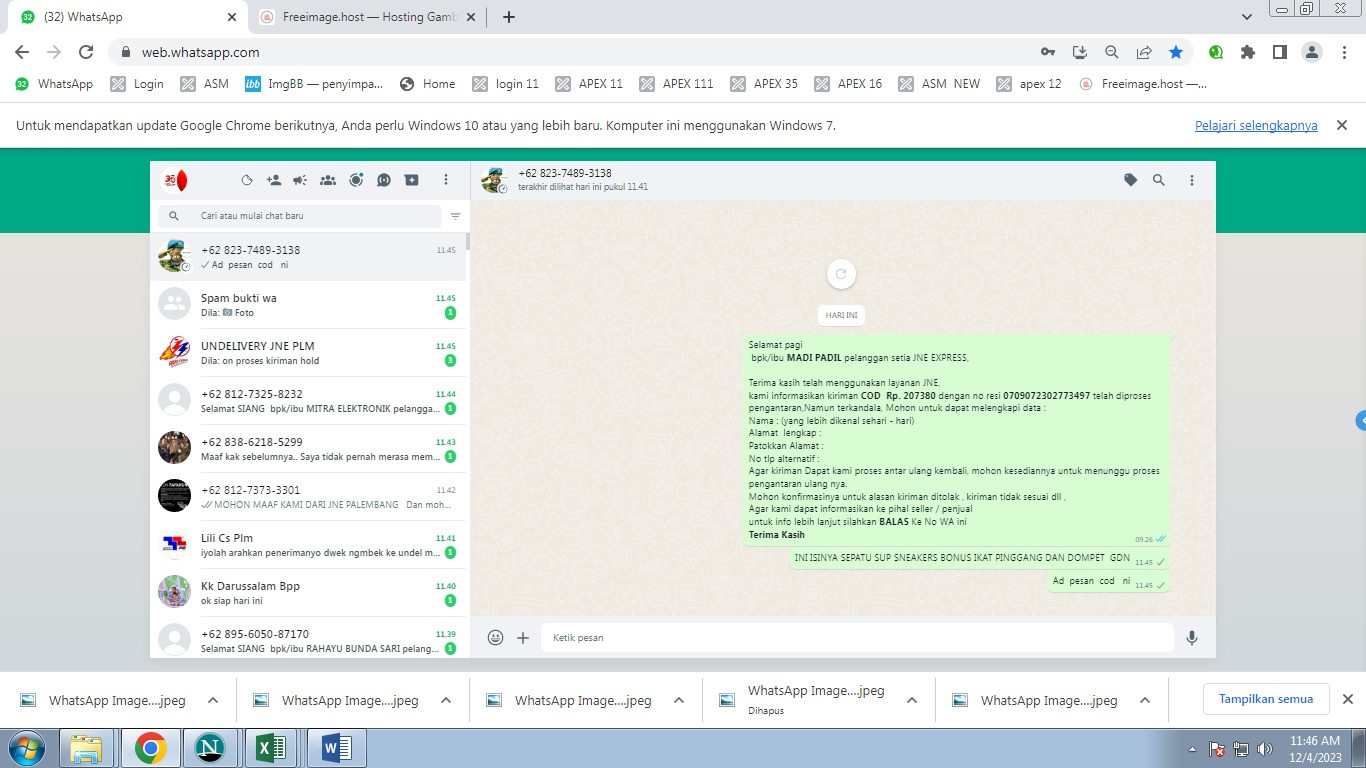The width and height of the screenshot is (1366, 768).
Task: Click the refresh older messages circle button
Action: coord(841,273)
